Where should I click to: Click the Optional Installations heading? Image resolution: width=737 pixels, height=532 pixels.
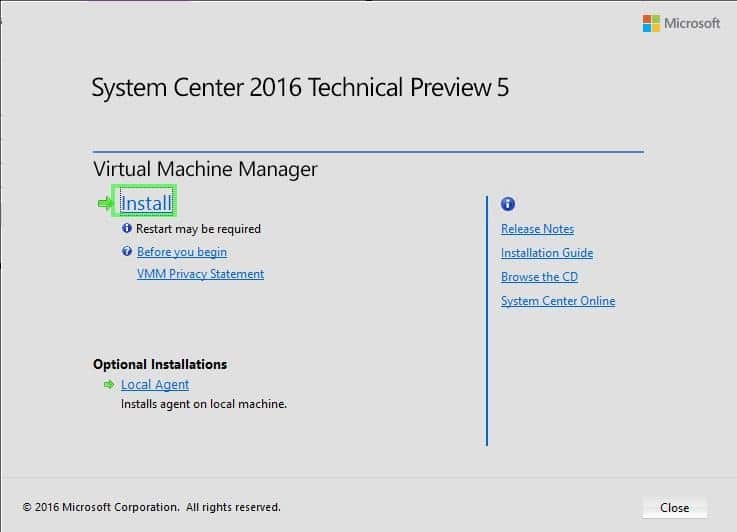pos(160,364)
